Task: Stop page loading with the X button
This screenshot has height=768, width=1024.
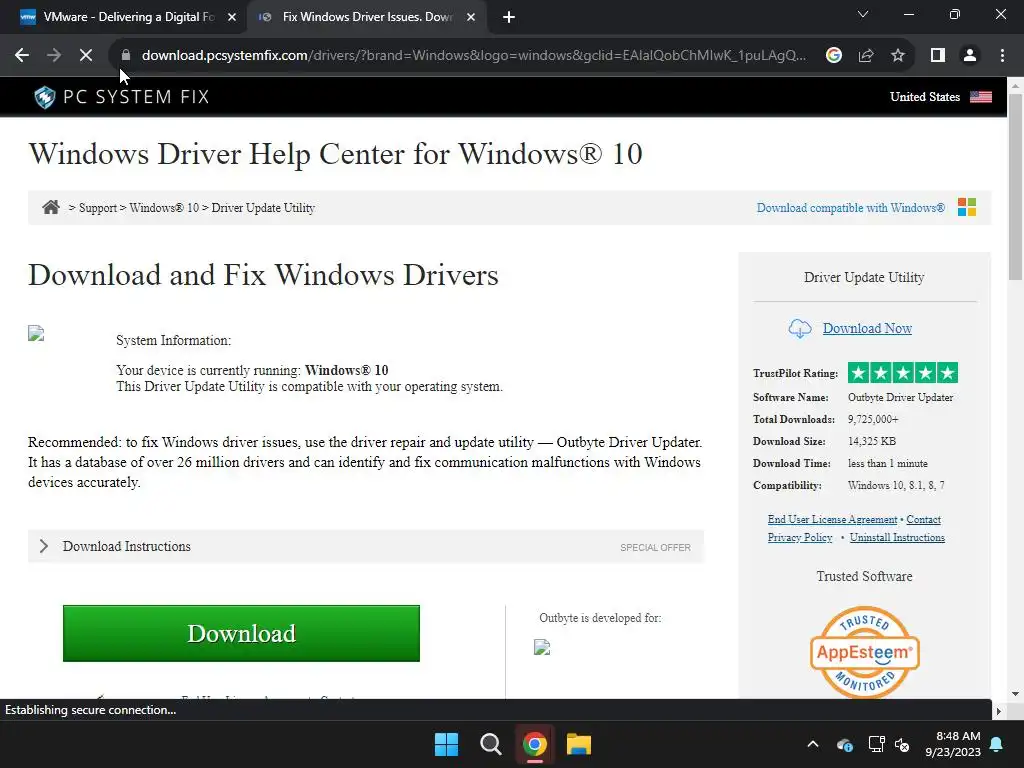Action: 86,56
